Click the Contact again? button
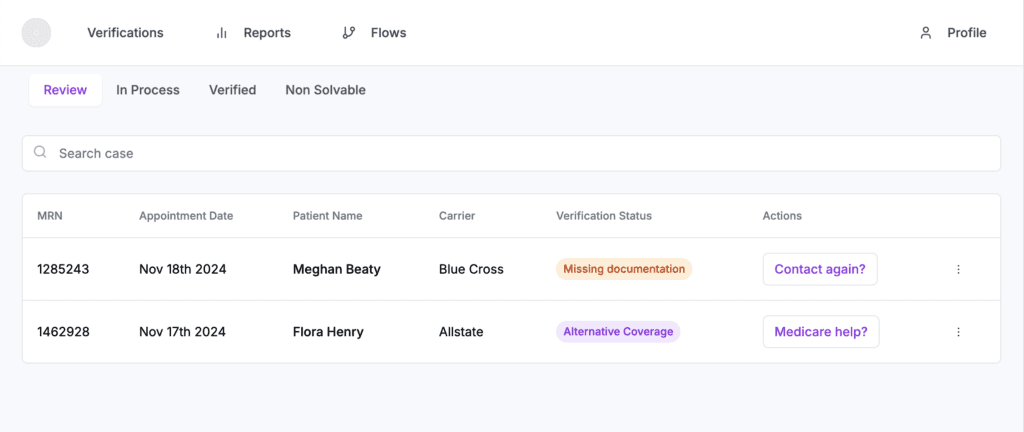The height and width of the screenshot is (432, 1024). 819,269
